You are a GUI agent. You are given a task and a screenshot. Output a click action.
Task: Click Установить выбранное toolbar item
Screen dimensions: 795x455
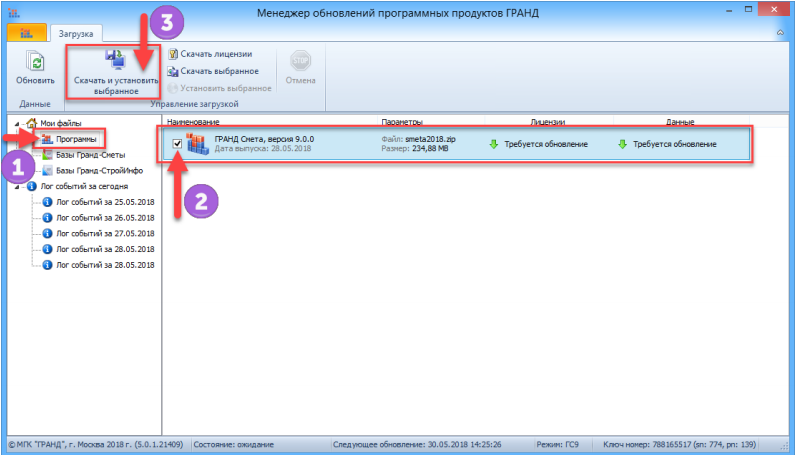(220, 88)
